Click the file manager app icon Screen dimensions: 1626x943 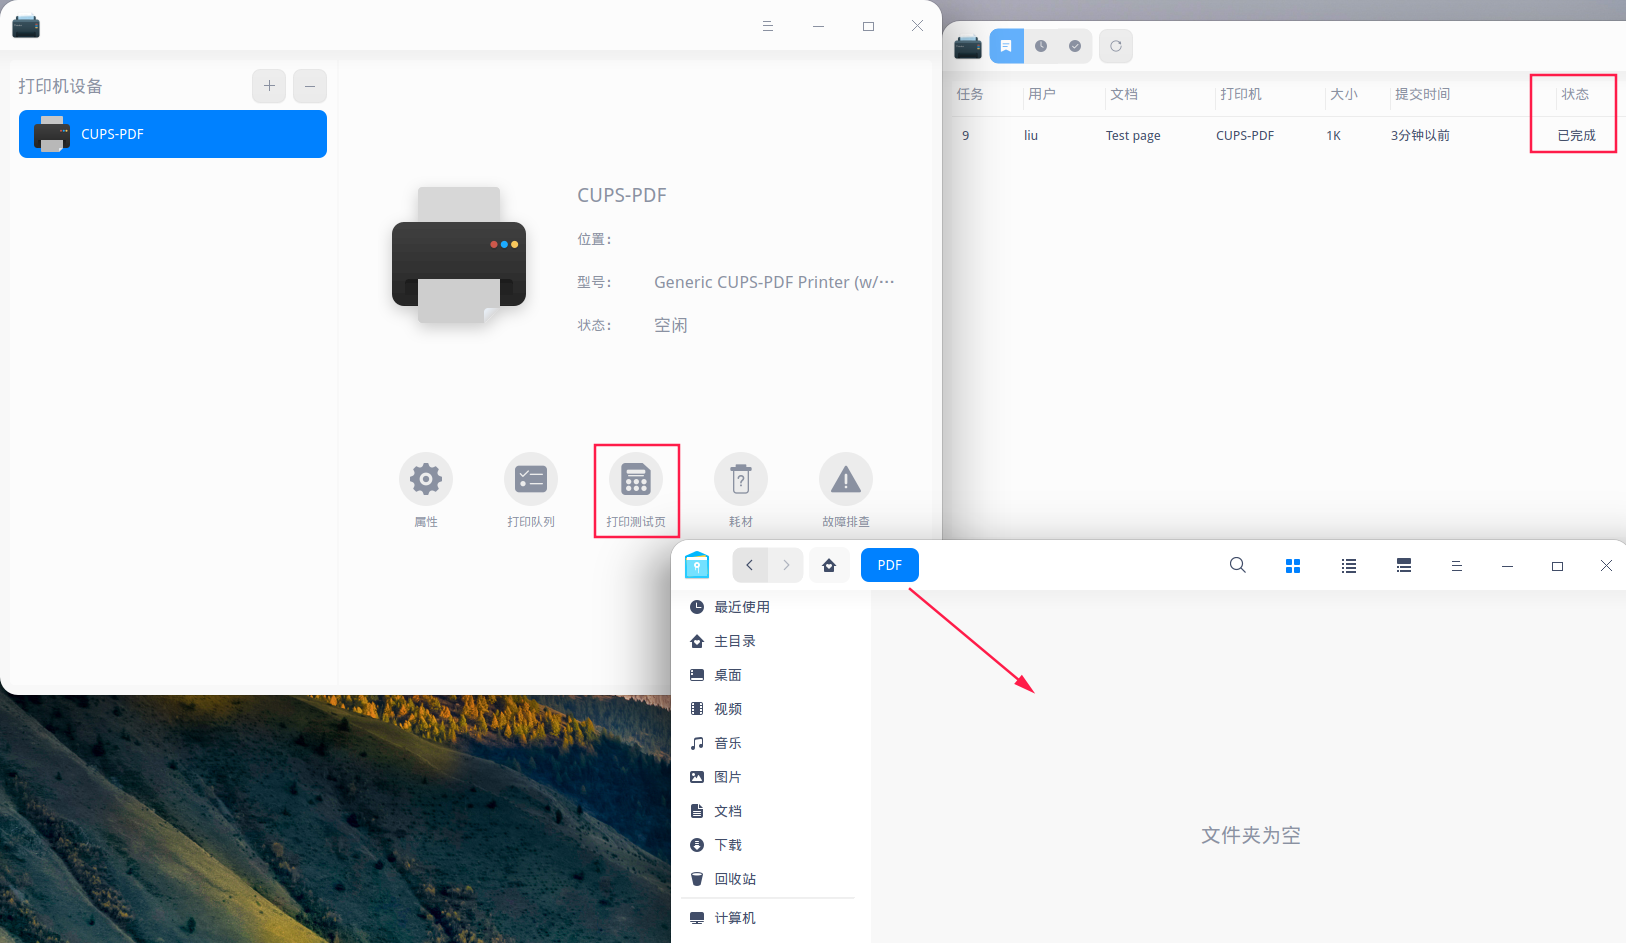[x=697, y=565]
